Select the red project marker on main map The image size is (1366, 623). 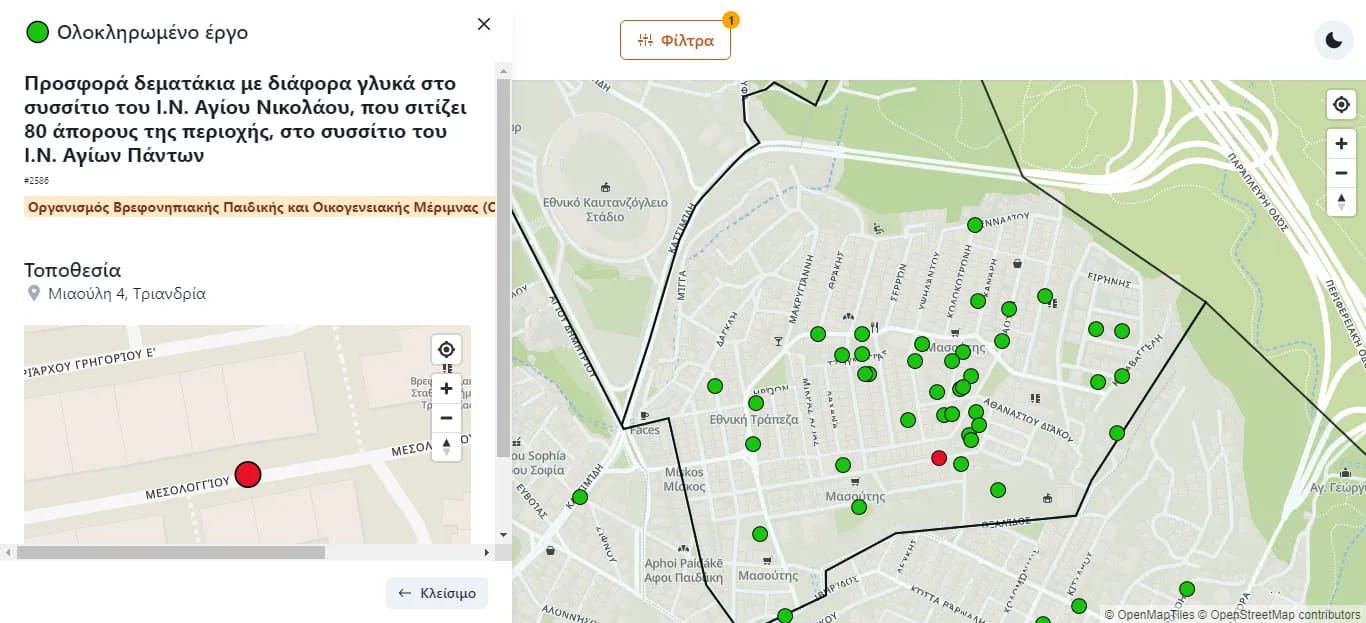pos(938,458)
